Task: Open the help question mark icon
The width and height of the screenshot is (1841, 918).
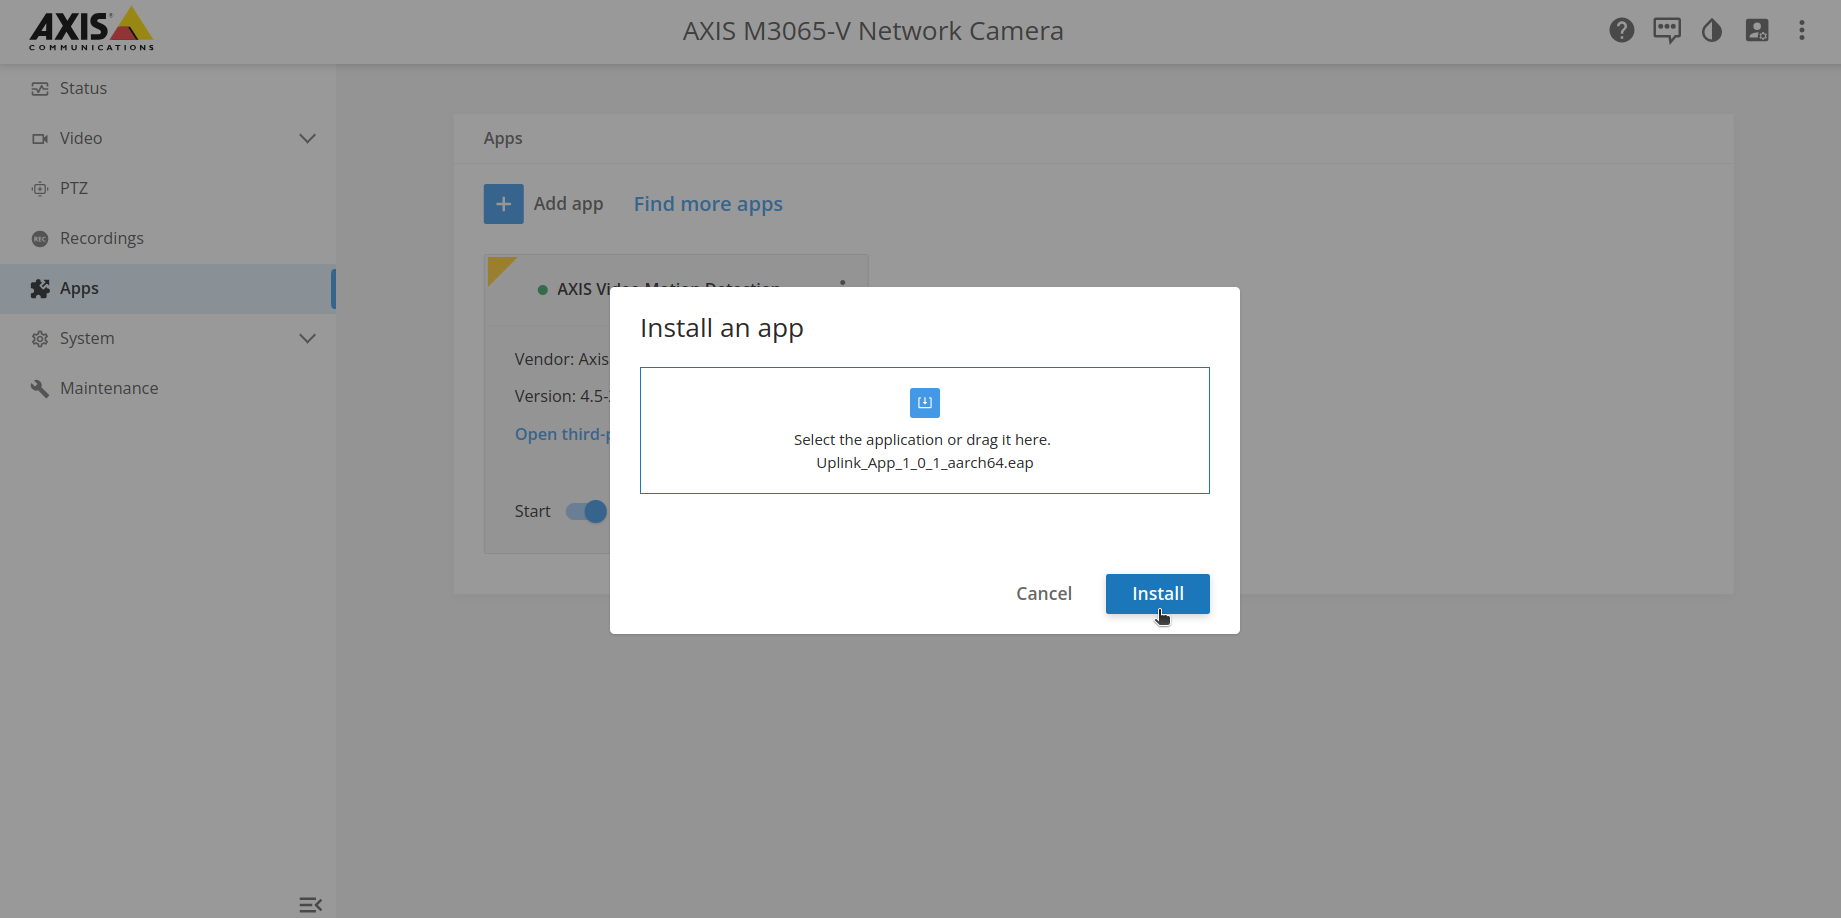Action: tap(1621, 31)
